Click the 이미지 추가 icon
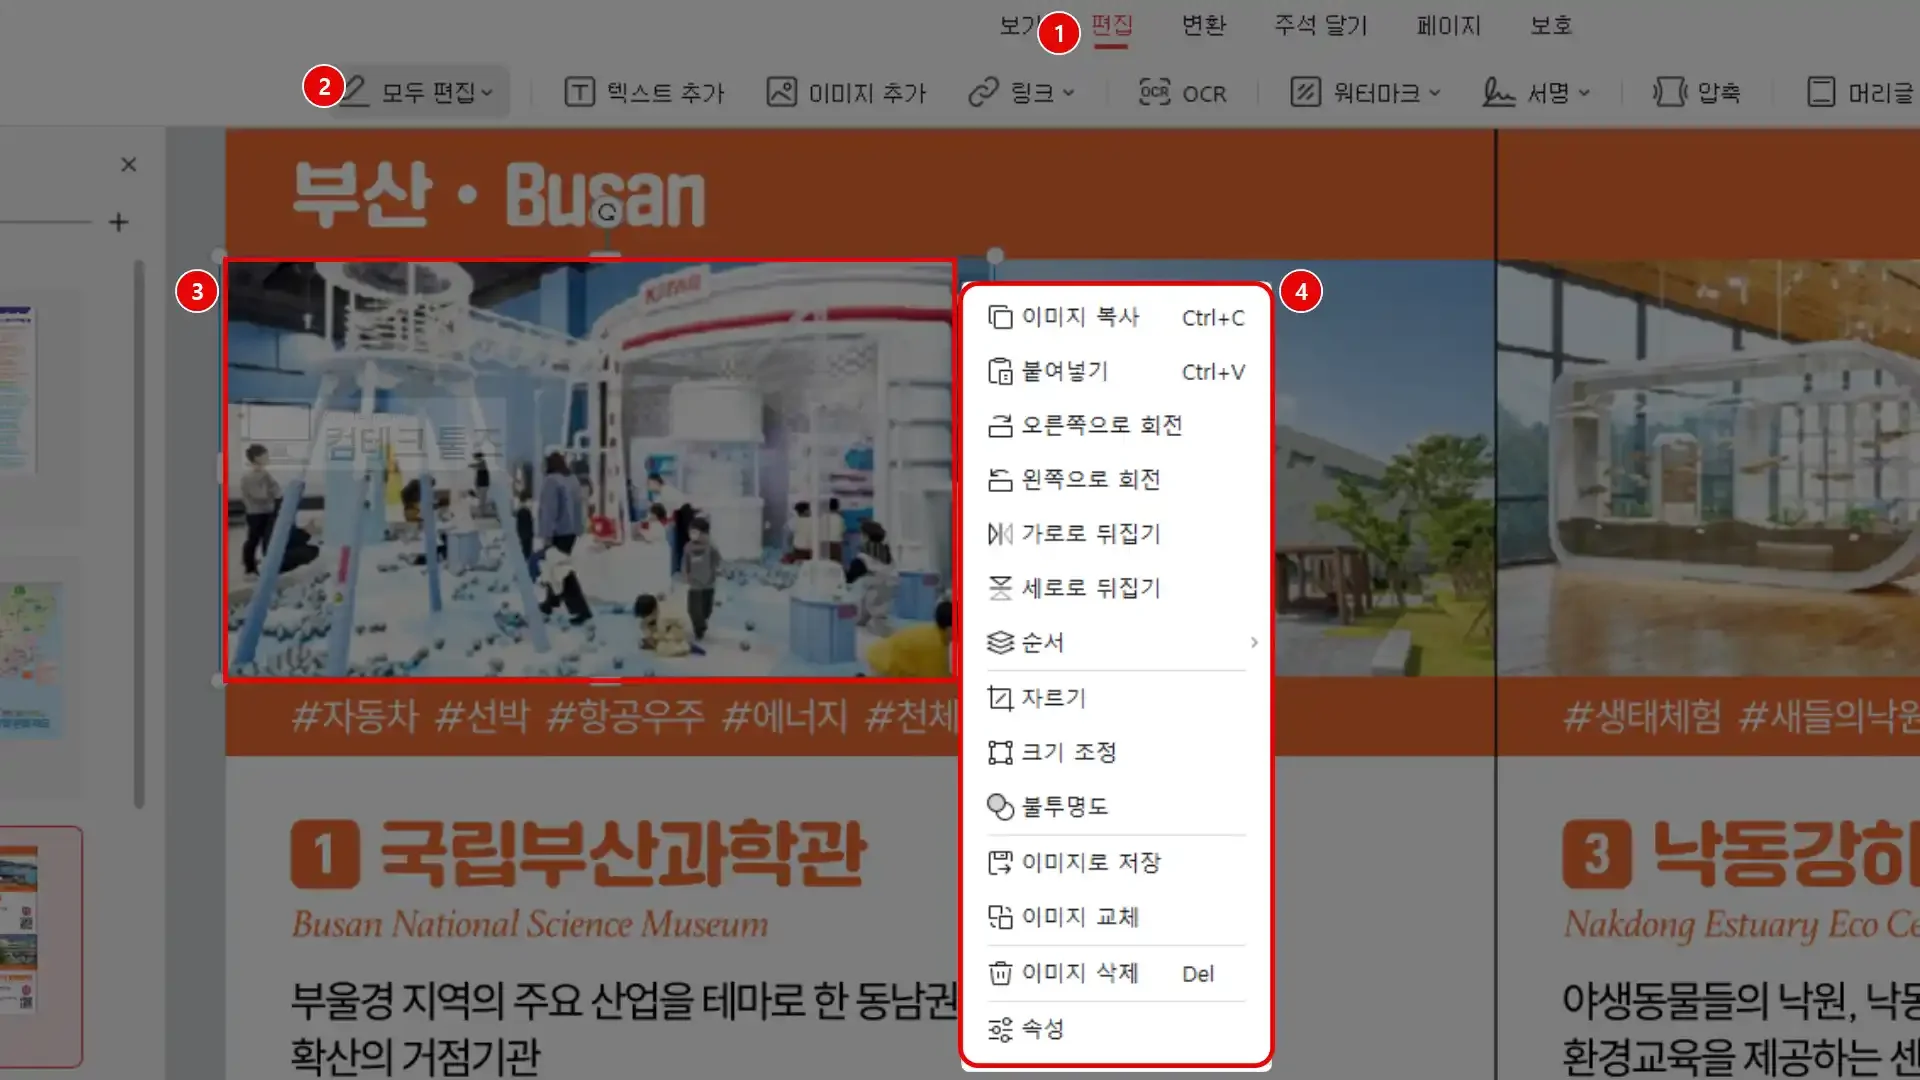 click(781, 92)
